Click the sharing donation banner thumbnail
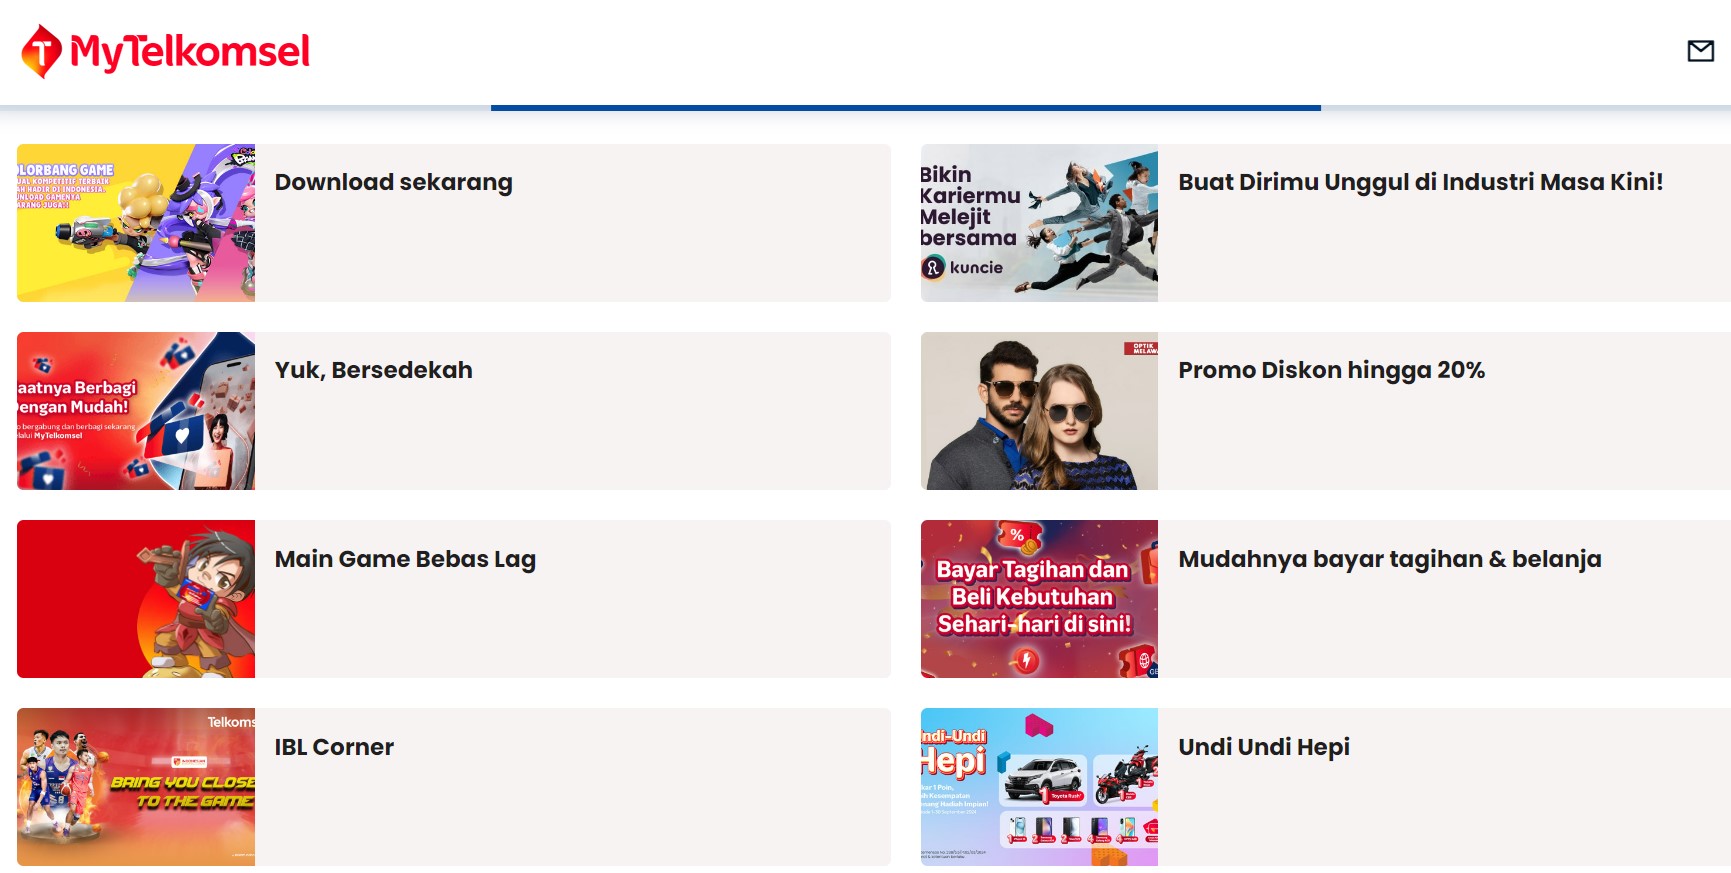 tap(136, 411)
